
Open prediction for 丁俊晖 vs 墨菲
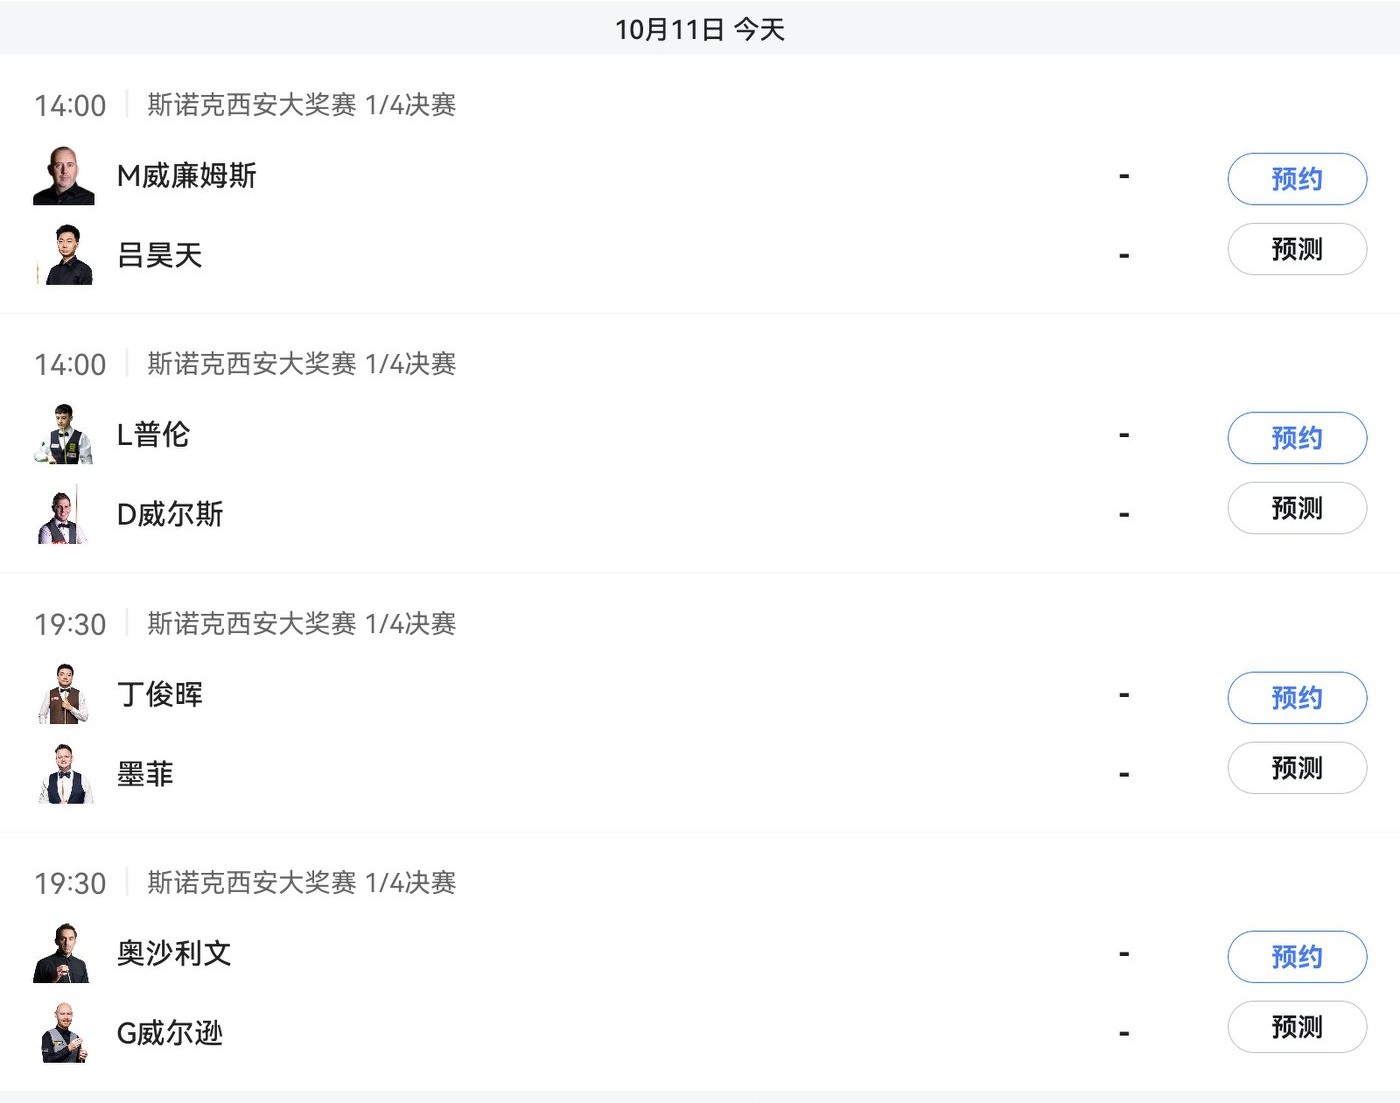[1296, 768]
